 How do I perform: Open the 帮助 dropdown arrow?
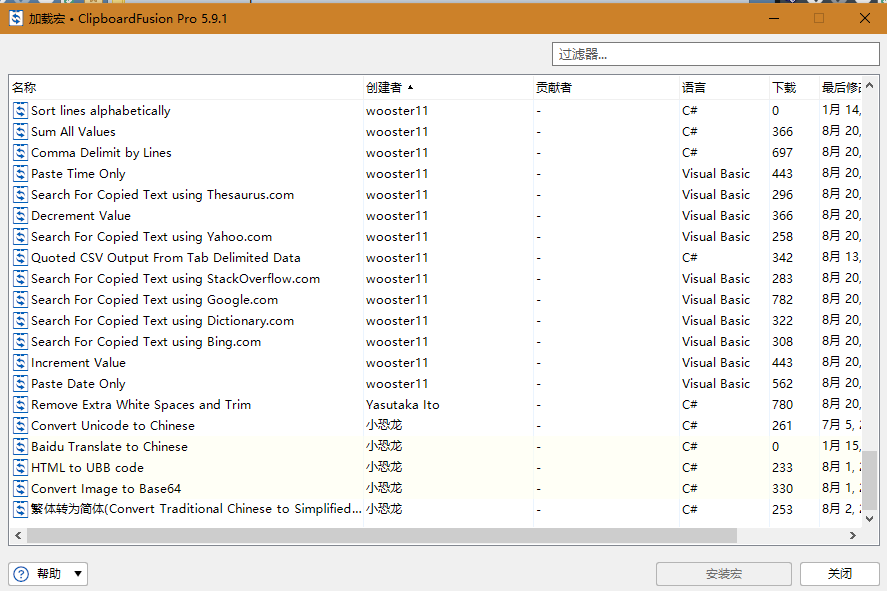click(78, 574)
